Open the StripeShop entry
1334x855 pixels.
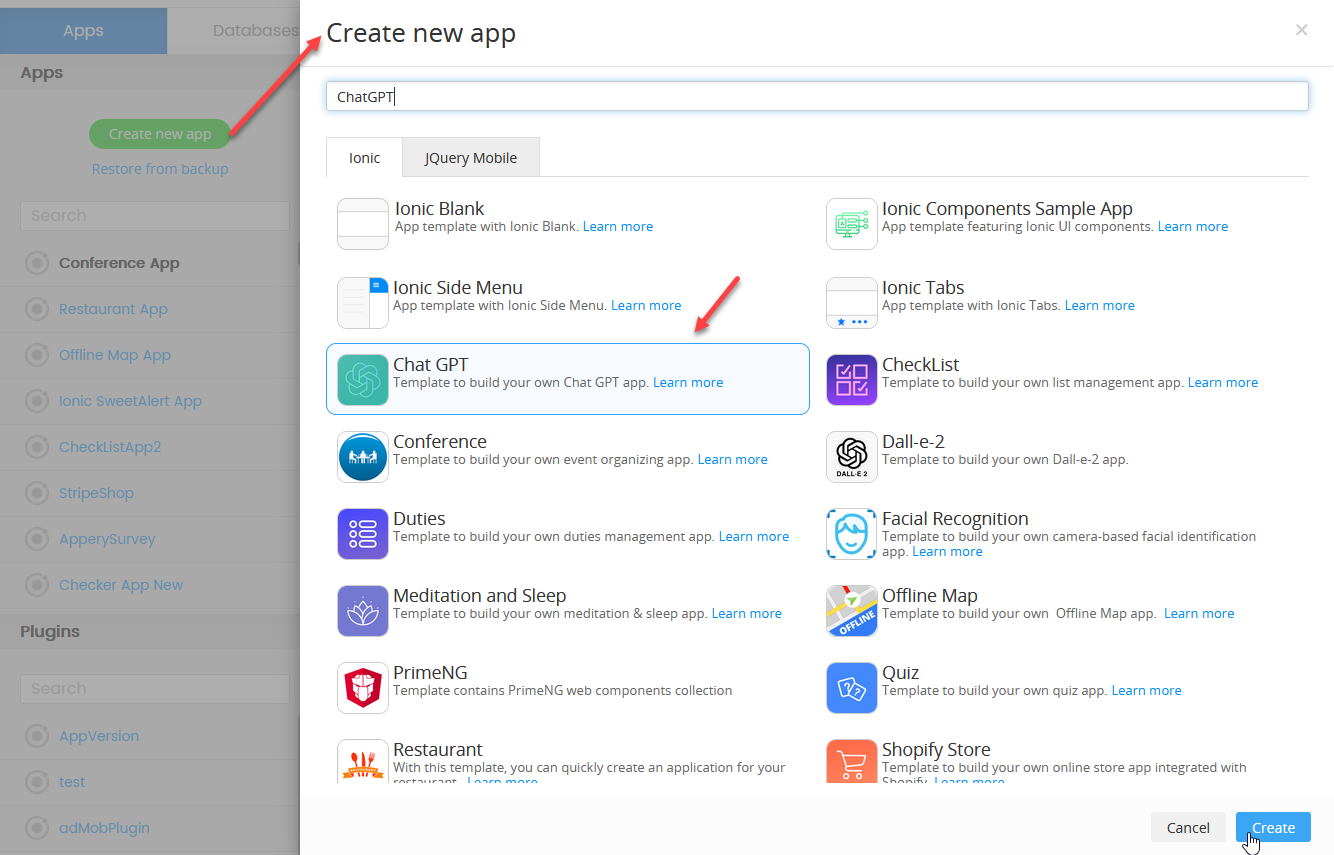[x=96, y=493]
